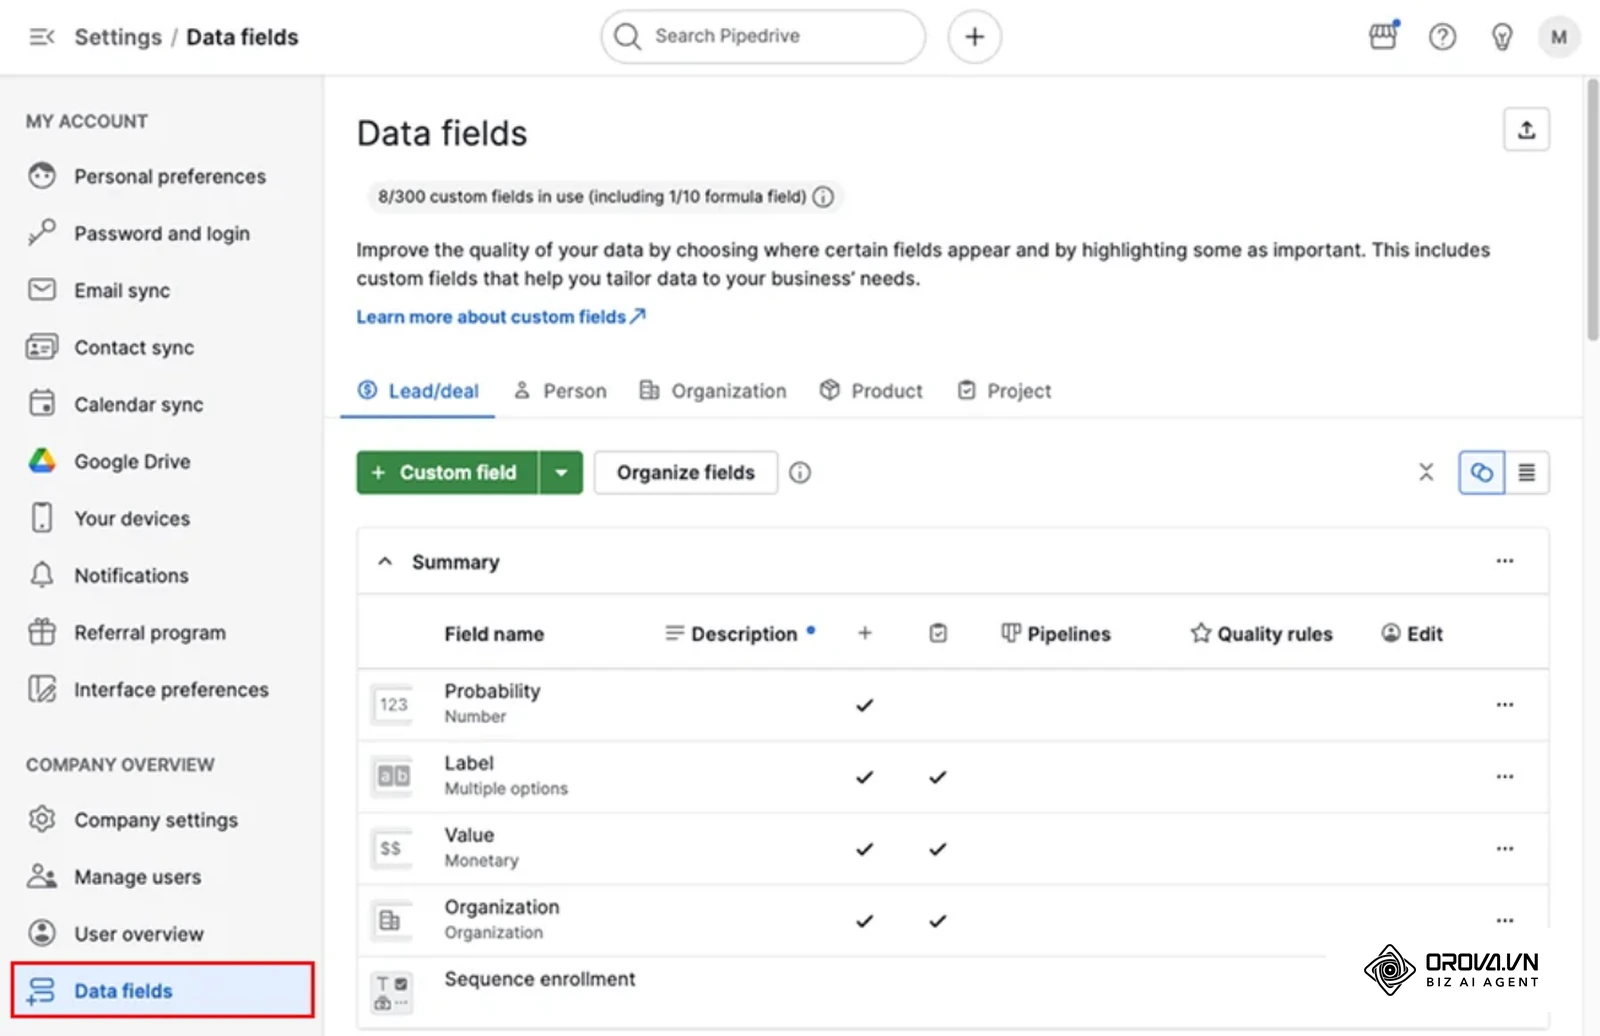Toggle Probability add-view checkmark
Image resolution: width=1600 pixels, height=1036 pixels.
pos(865,705)
